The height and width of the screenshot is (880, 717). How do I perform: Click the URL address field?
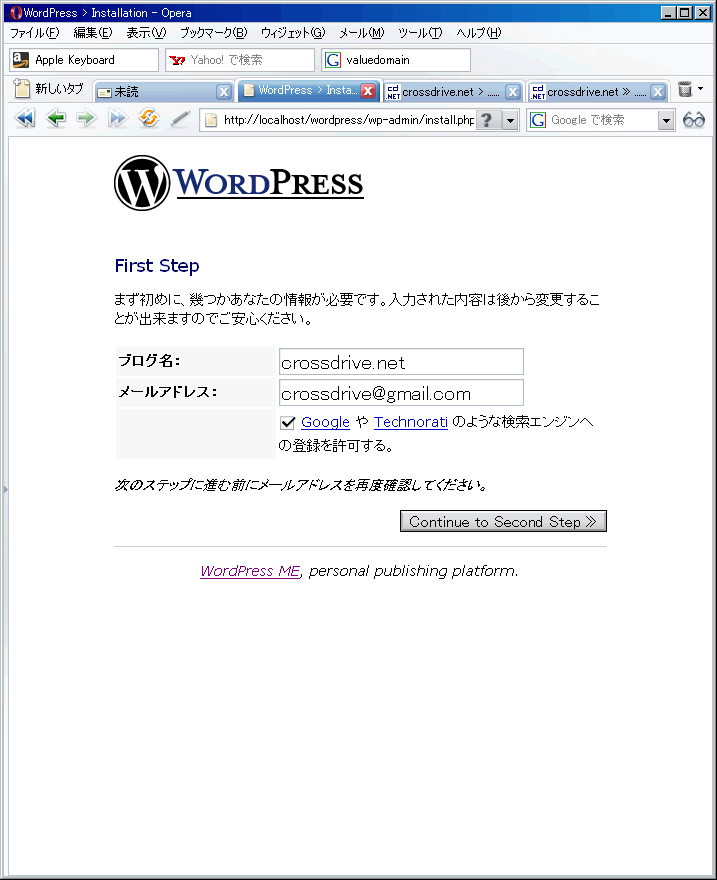pyautogui.click(x=348, y=120)
